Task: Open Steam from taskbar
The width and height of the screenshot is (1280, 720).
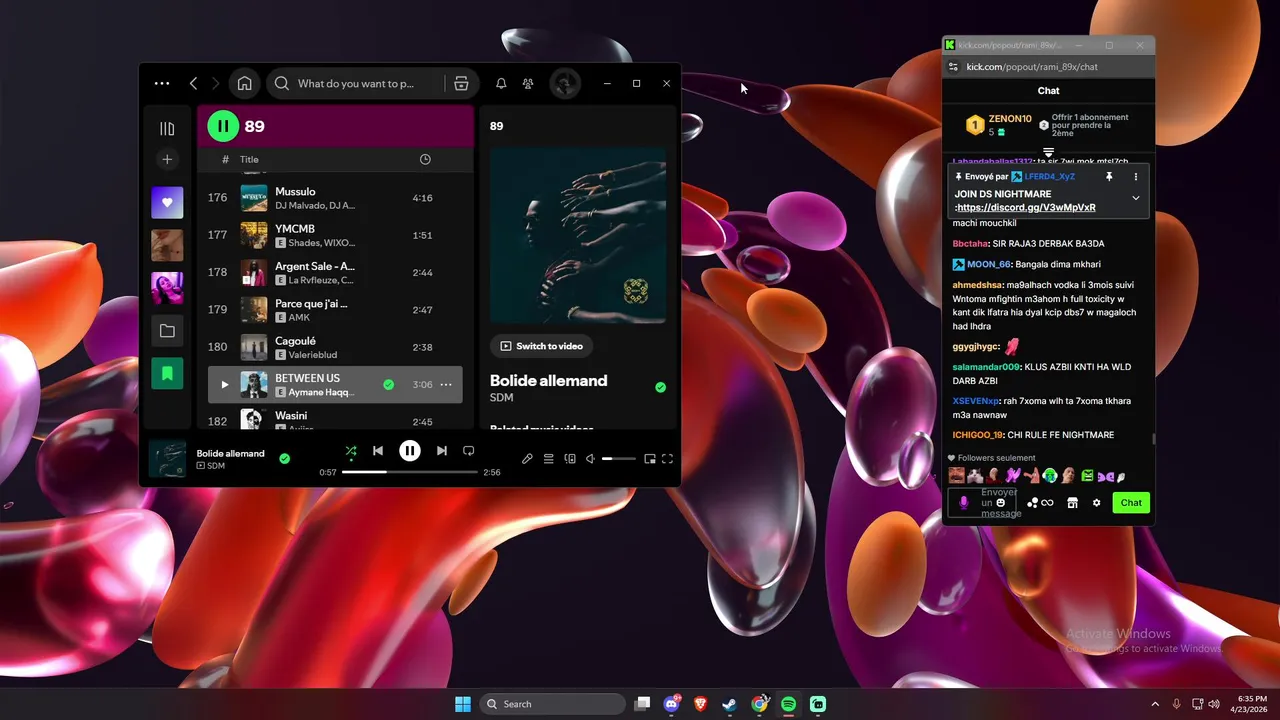Action: [730, 704]
